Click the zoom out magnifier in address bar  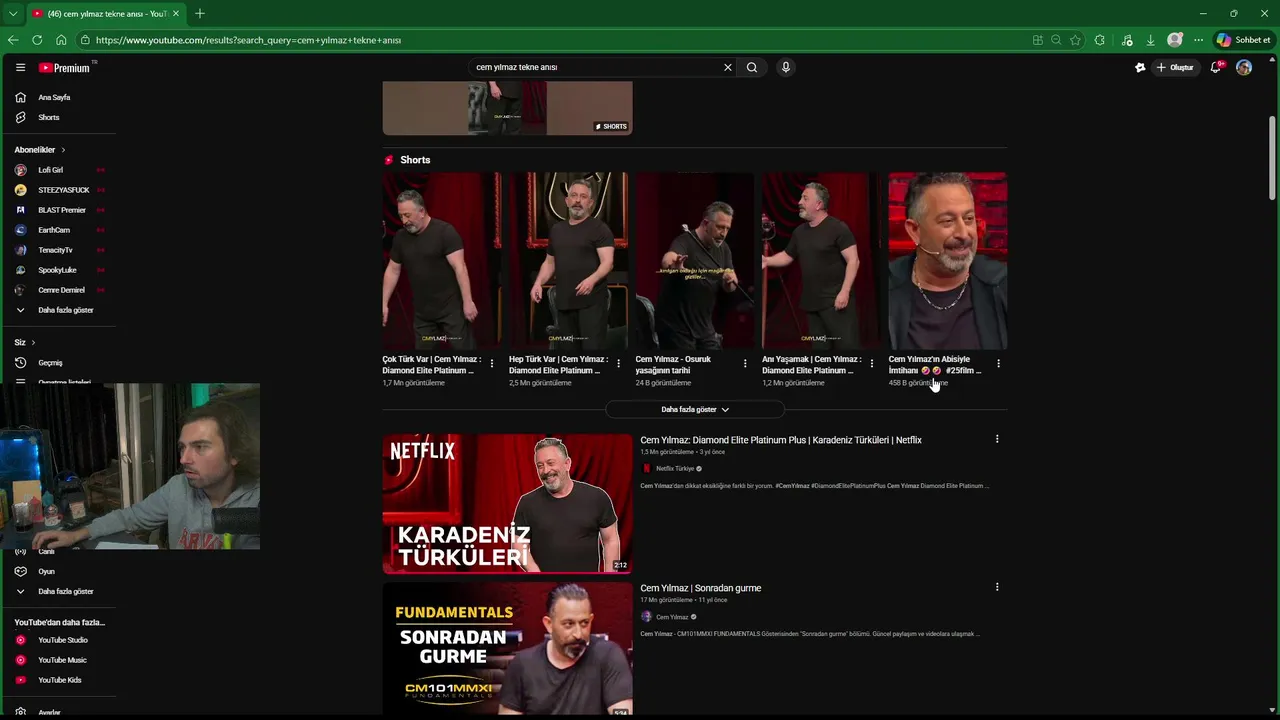pos(1056,40)
